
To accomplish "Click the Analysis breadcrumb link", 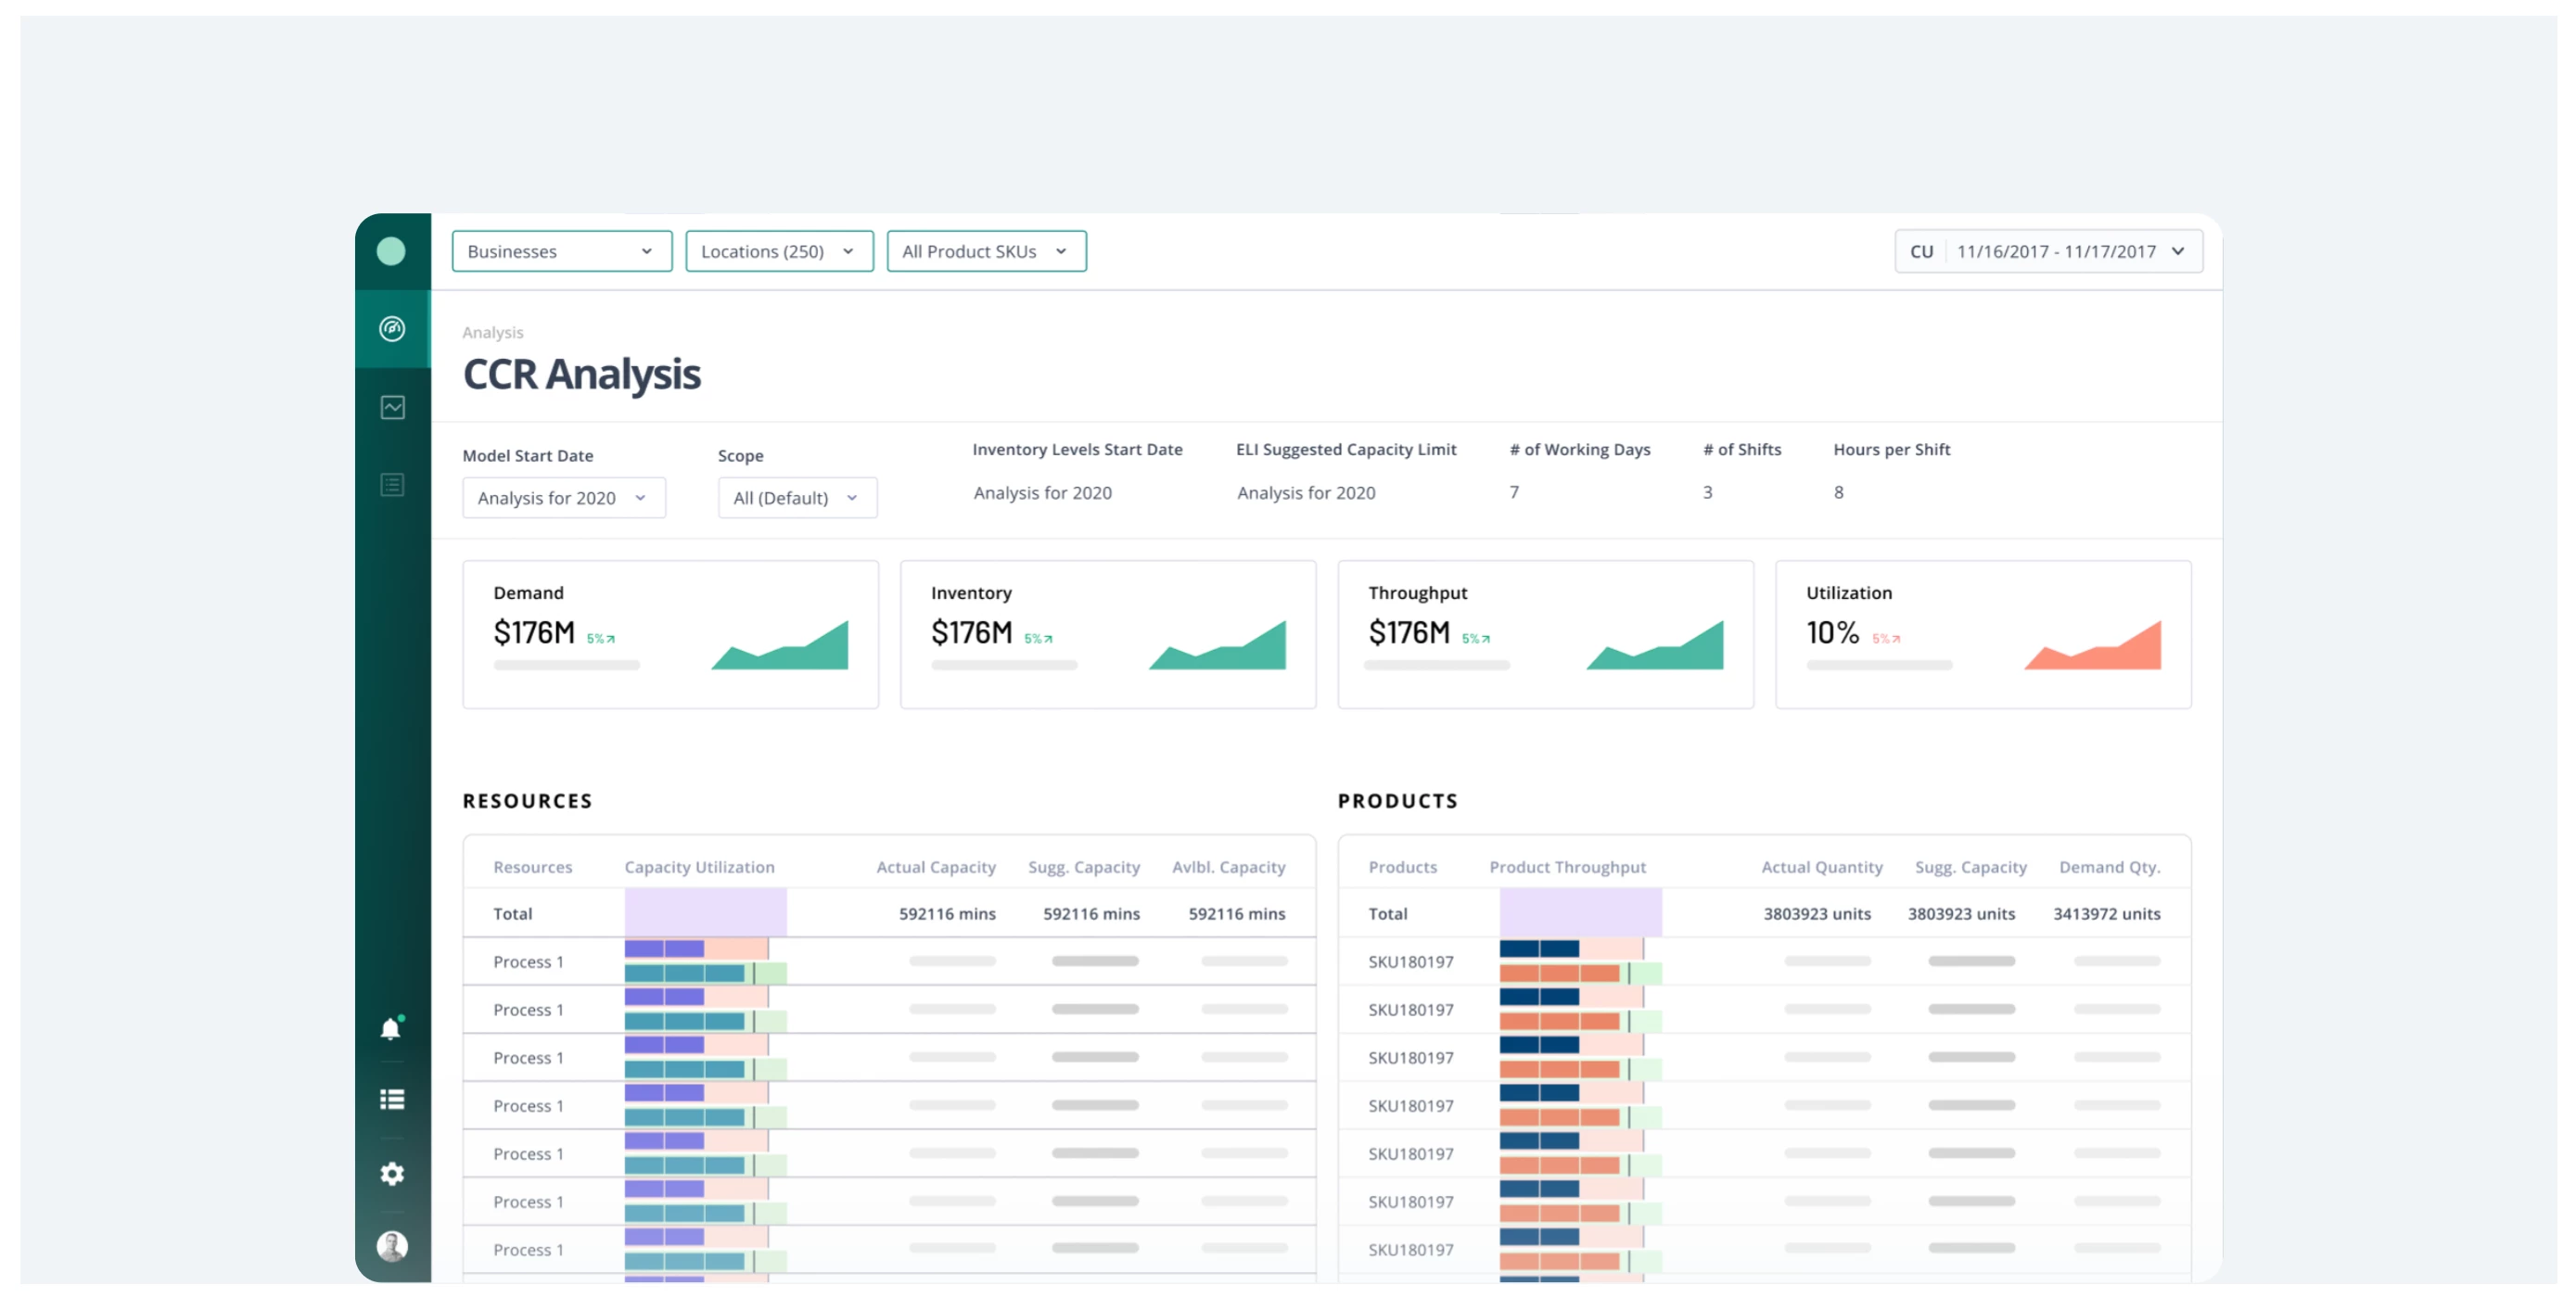I will 492,332.
